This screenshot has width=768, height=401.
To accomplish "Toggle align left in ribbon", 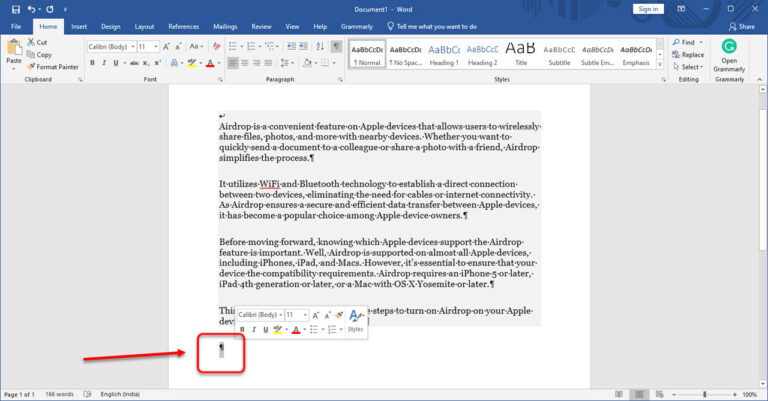I will click(233, 63).
